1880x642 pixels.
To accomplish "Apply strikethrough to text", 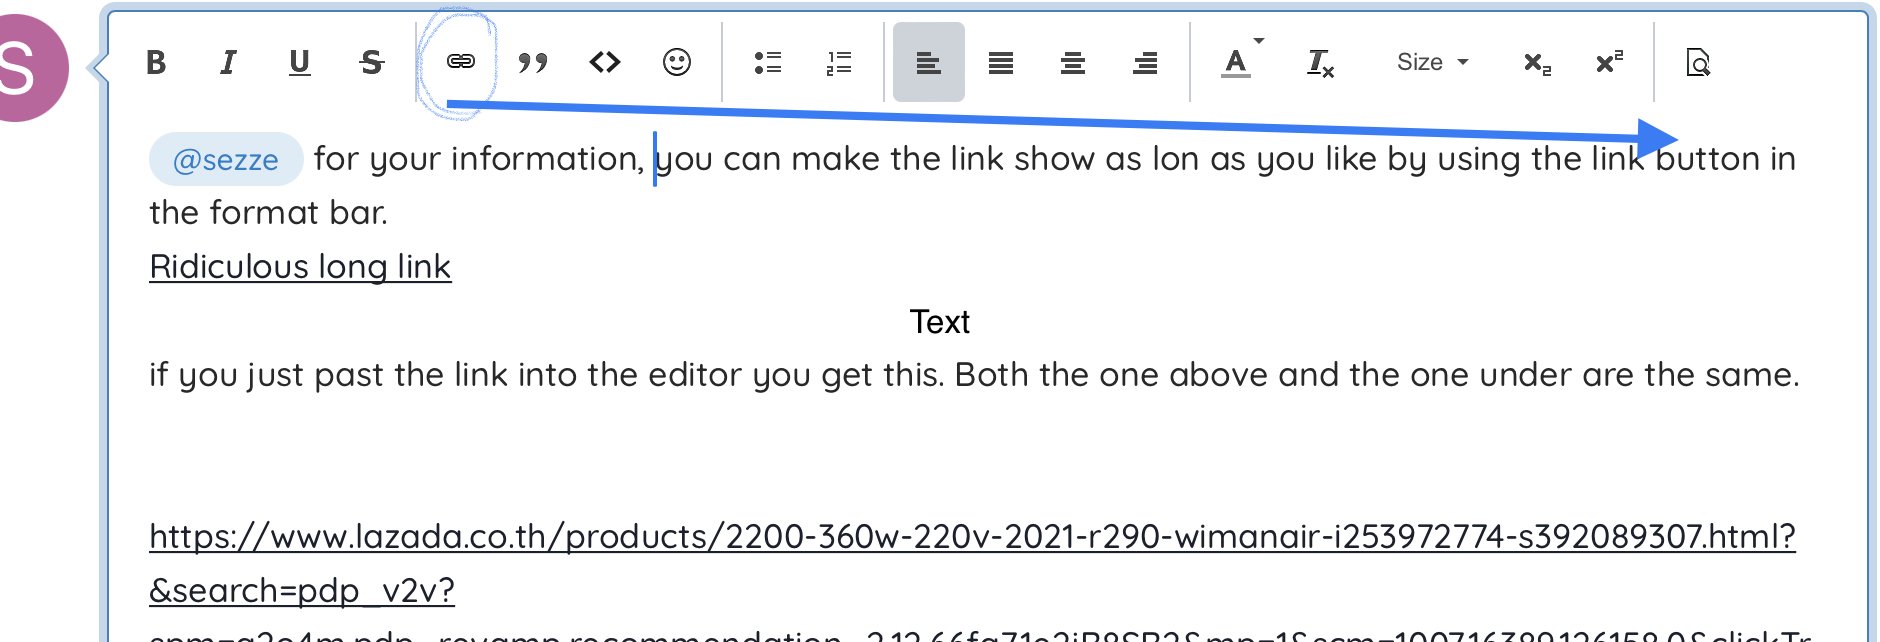I will pos(371,63).
